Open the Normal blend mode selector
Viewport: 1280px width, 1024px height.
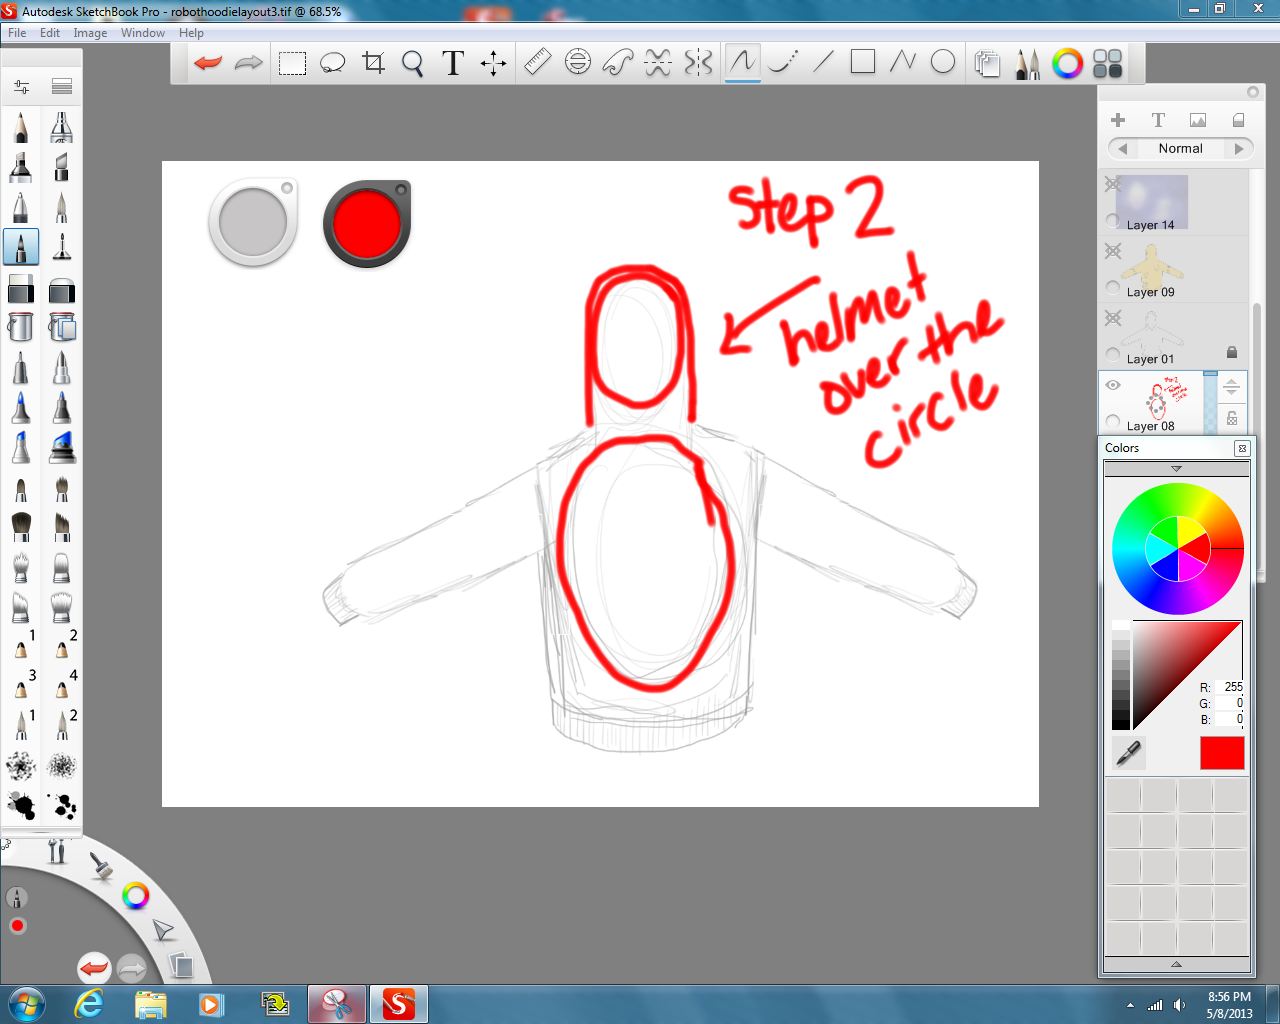click(x=1178, y=148)
